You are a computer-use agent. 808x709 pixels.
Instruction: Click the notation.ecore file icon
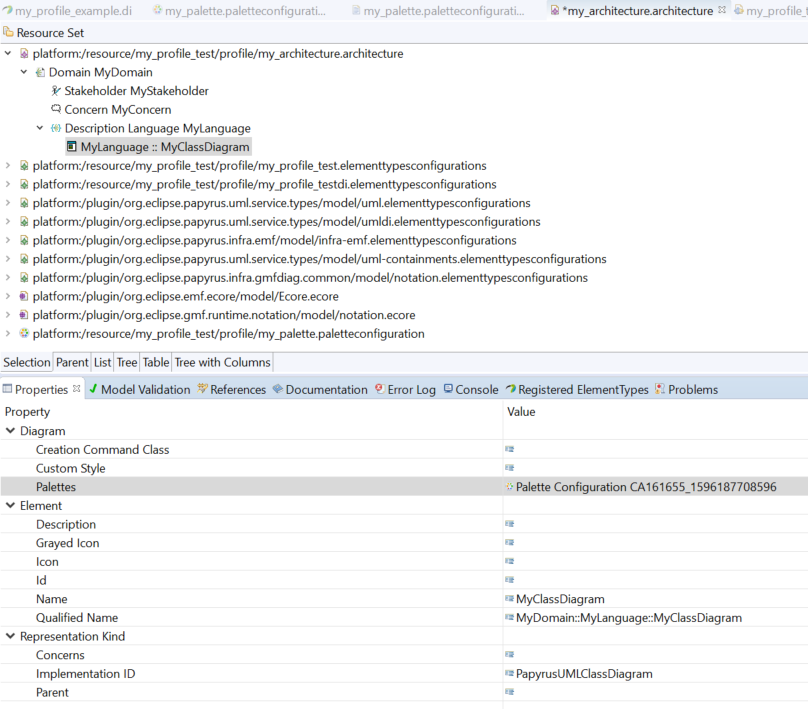pos(24,315)
